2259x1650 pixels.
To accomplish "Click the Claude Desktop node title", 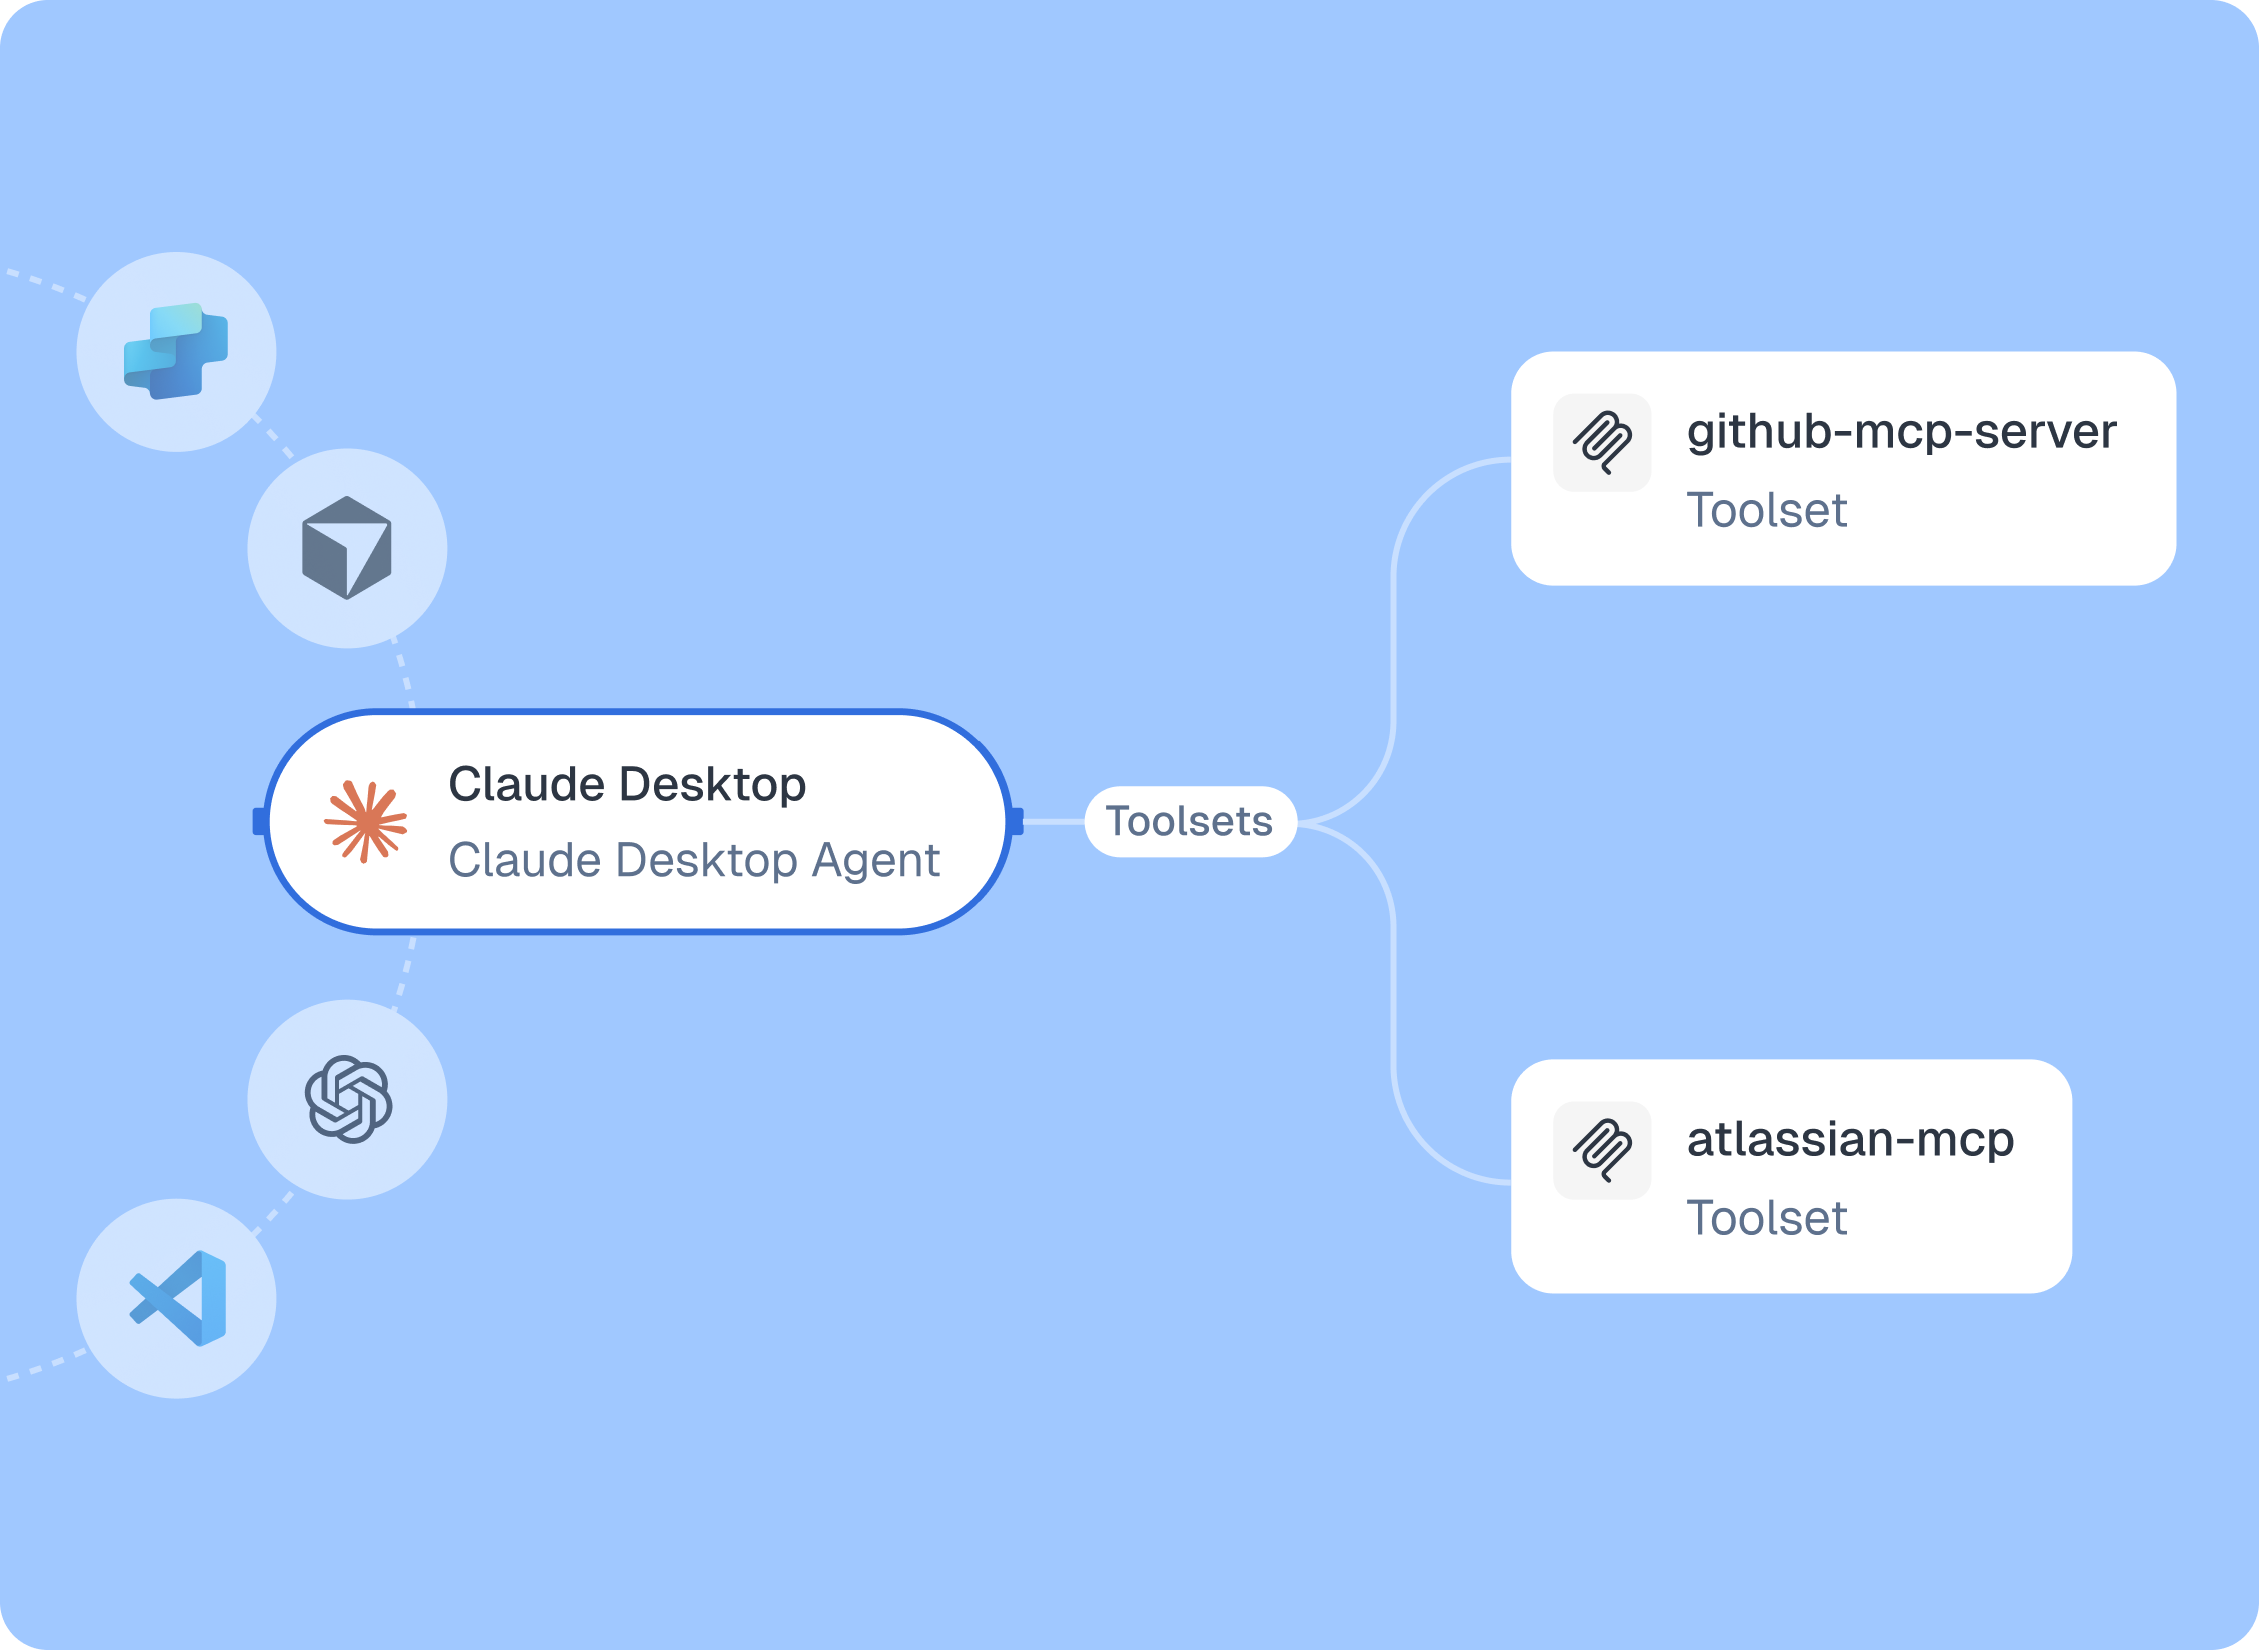I will (x=627, y=784).
